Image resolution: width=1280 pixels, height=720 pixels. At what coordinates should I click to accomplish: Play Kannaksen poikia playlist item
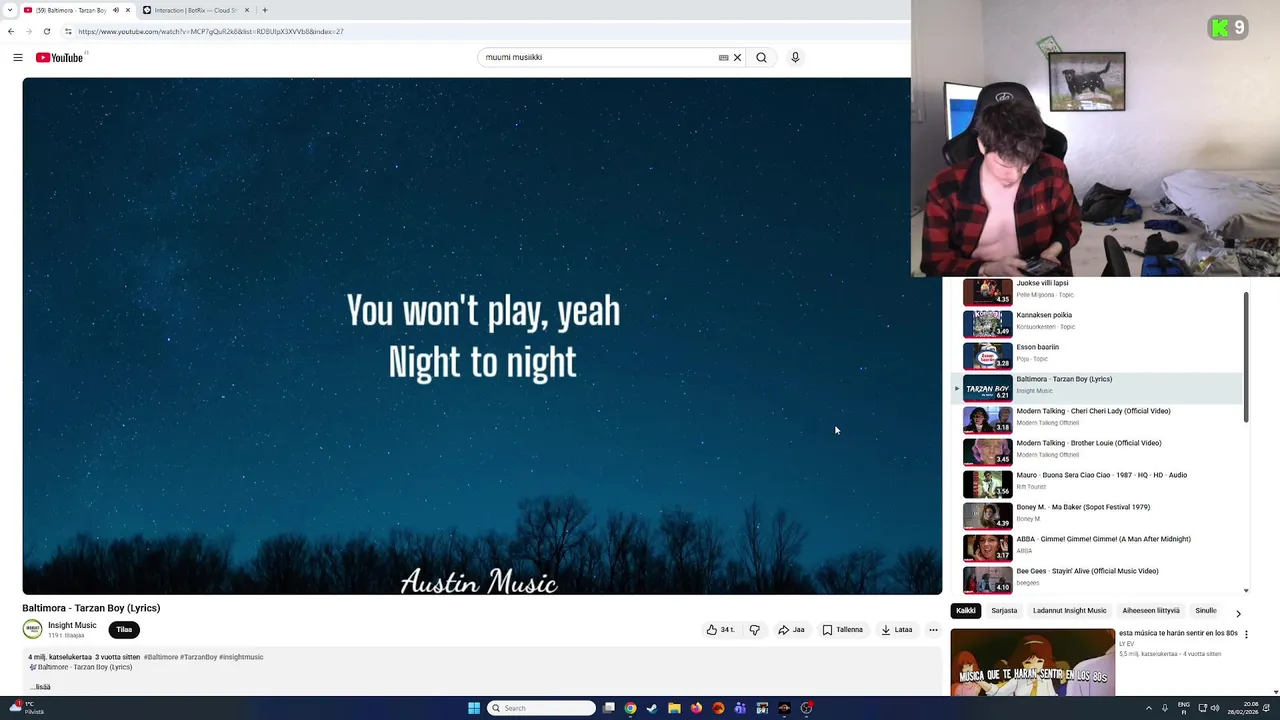[1097, 323]
